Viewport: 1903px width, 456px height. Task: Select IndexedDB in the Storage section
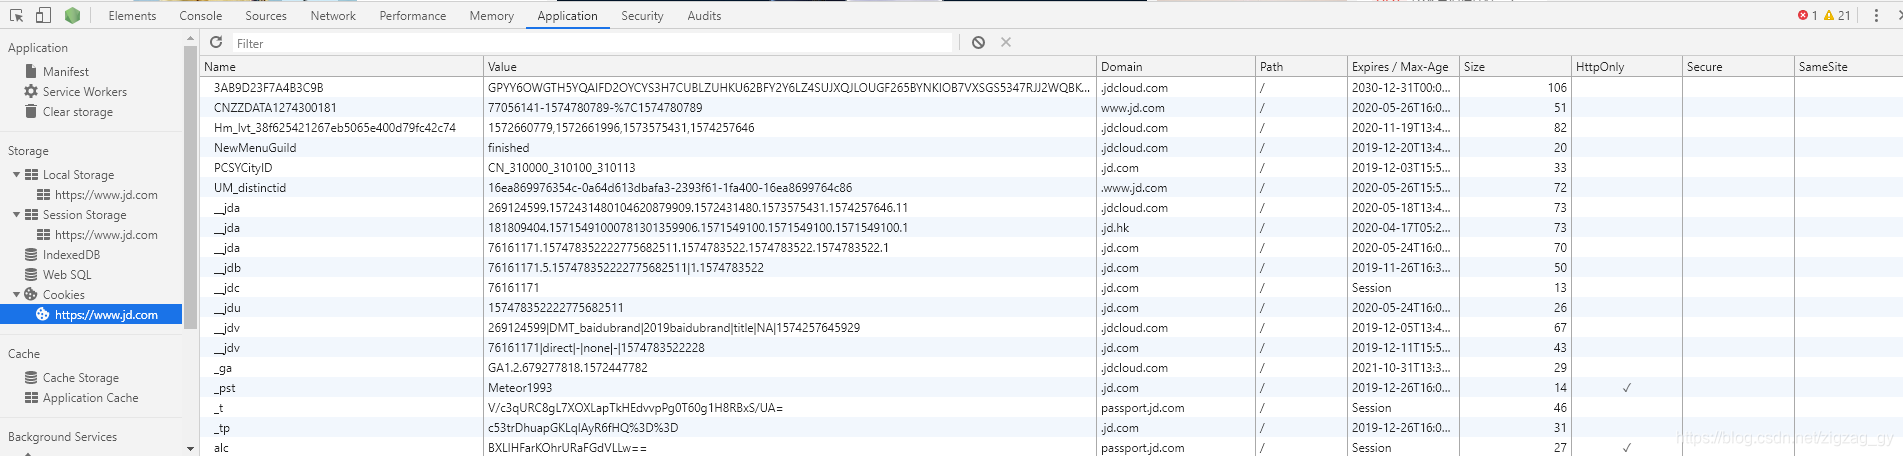coord(71,255)
